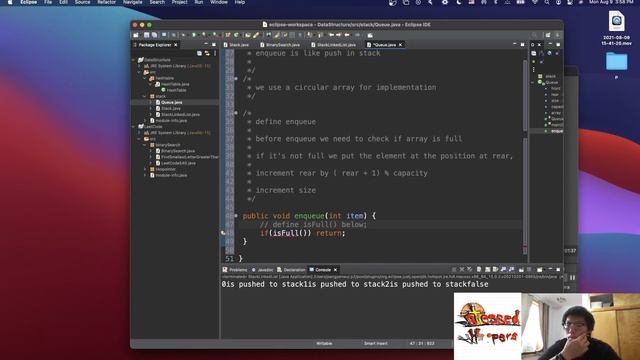Toggle Scroll Lock in the Console toolbar
The height and width of the screenshot is (360, 640).
tap(487, 270)
